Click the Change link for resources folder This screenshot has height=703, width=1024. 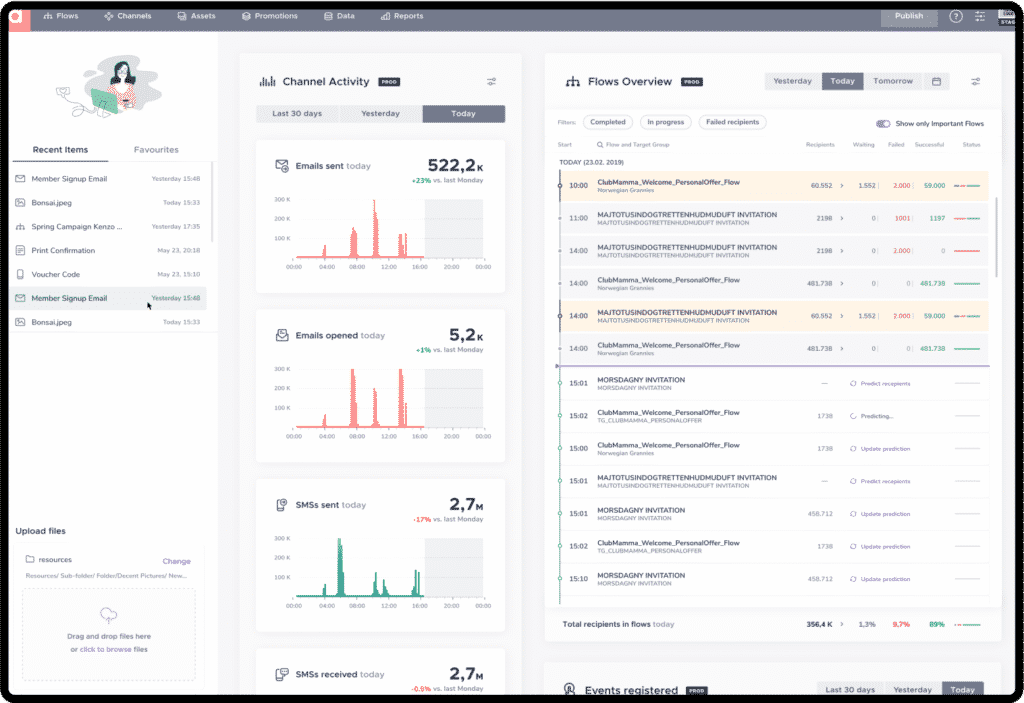176,561
